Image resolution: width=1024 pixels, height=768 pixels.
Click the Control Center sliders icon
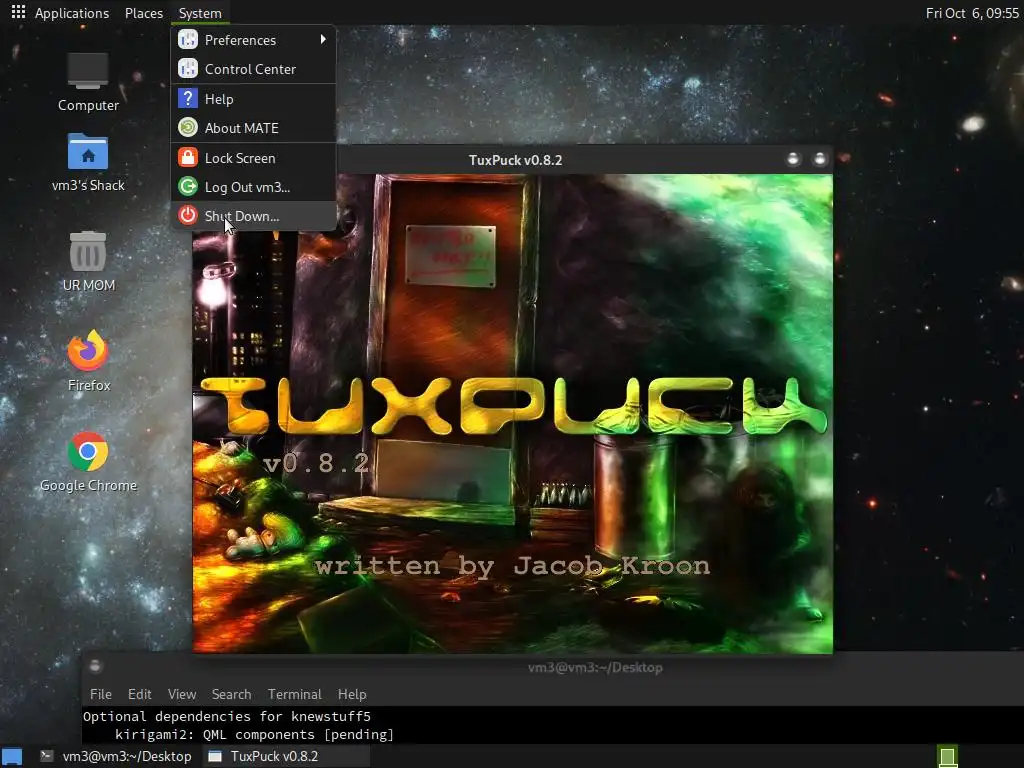(x=188, y=69)
